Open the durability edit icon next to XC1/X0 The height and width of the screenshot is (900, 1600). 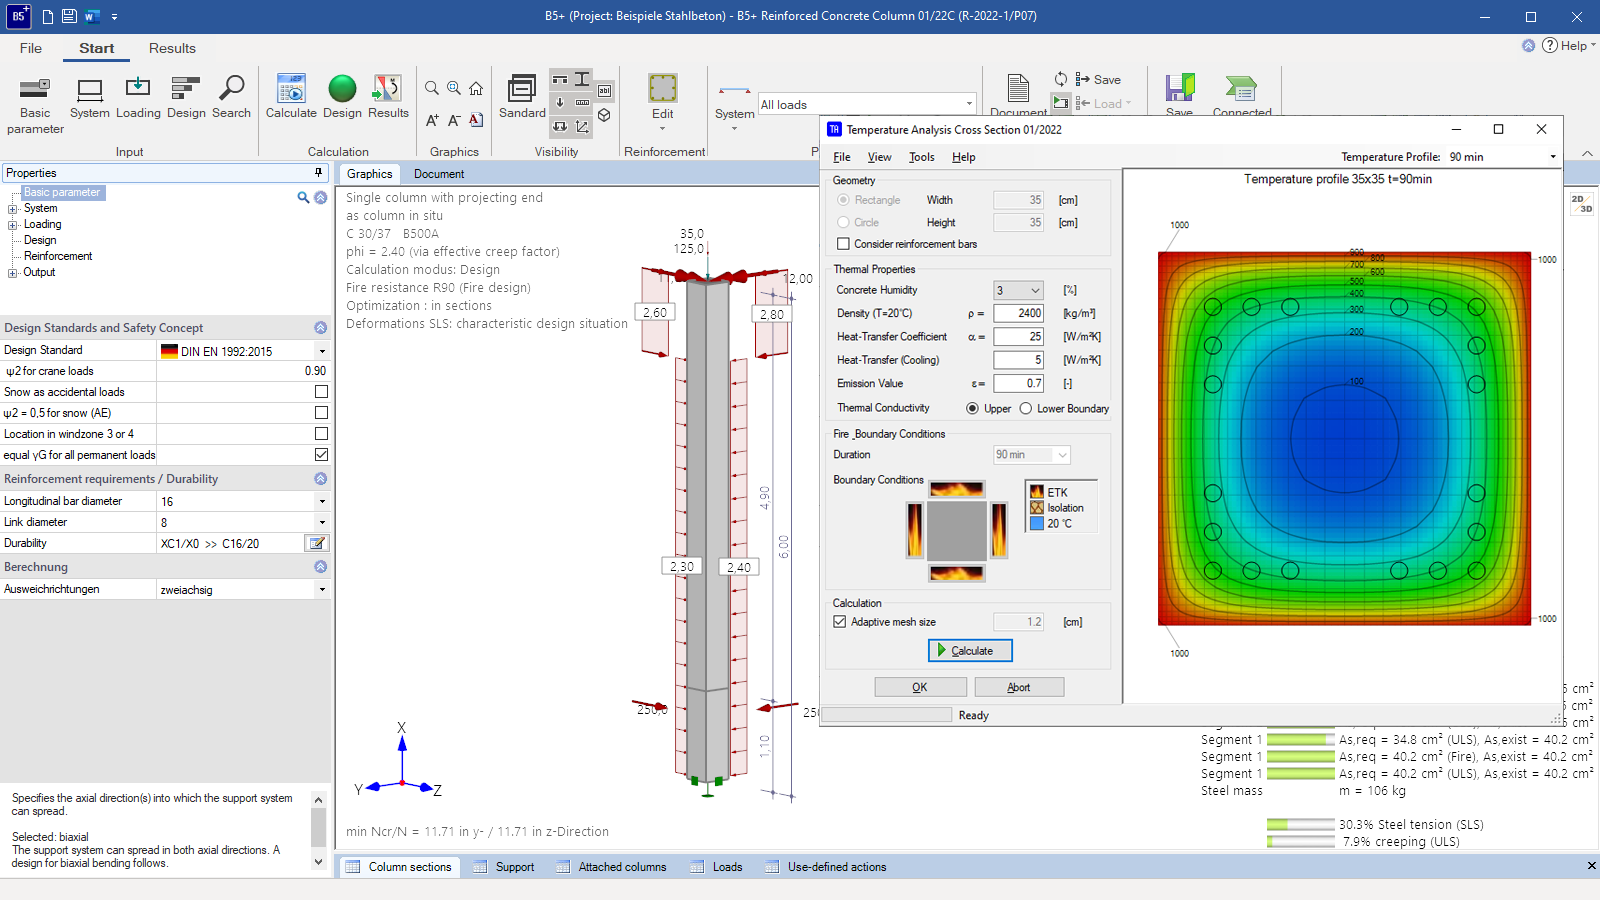coord(316,543)
